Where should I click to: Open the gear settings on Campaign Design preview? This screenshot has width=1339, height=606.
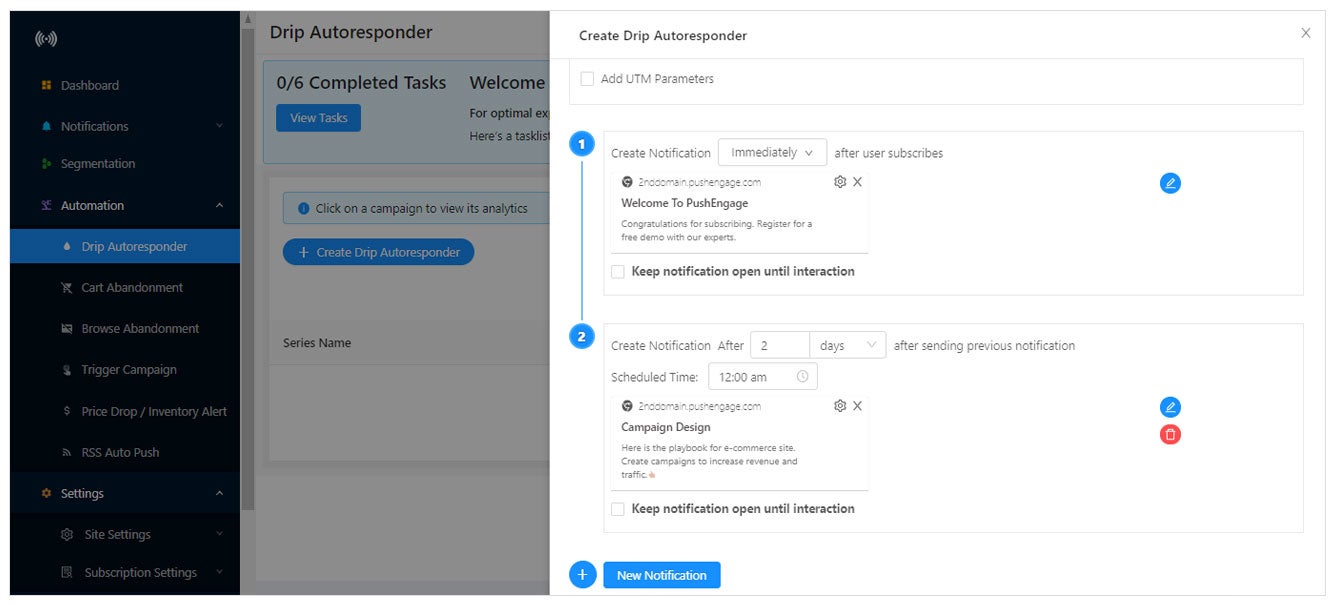click(838, 406)
